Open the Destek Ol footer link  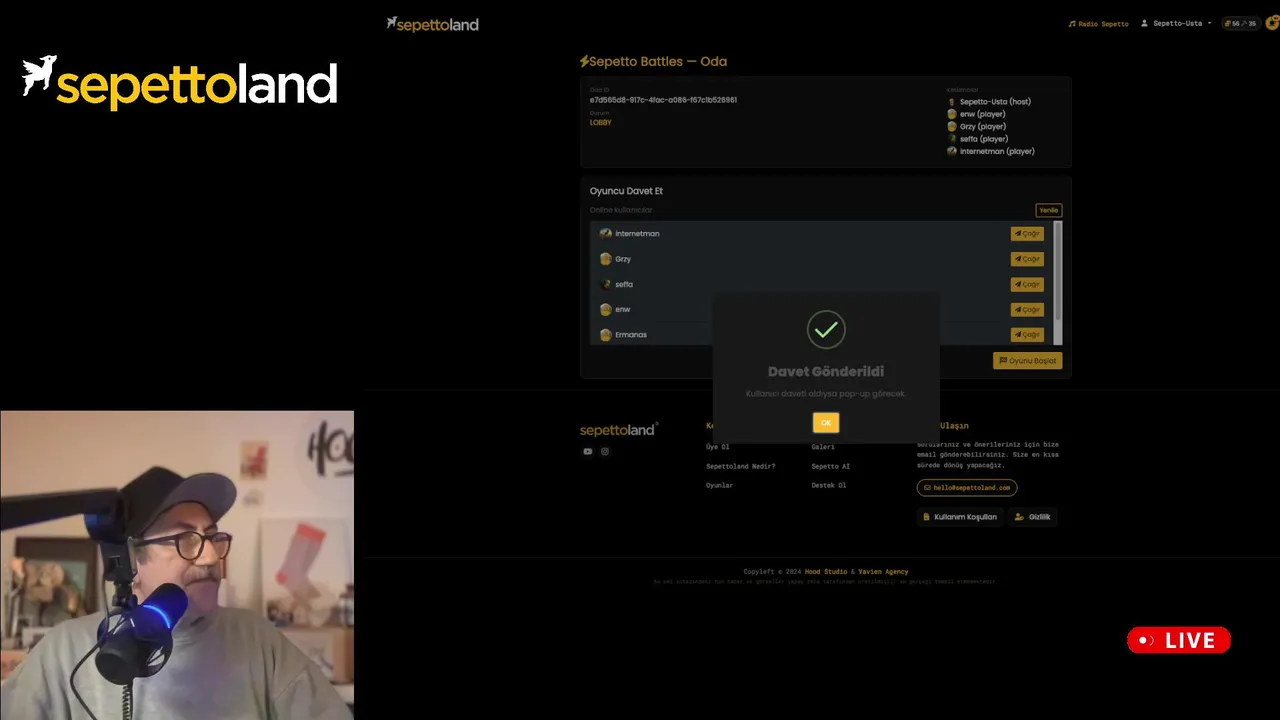tap(829, 485)
